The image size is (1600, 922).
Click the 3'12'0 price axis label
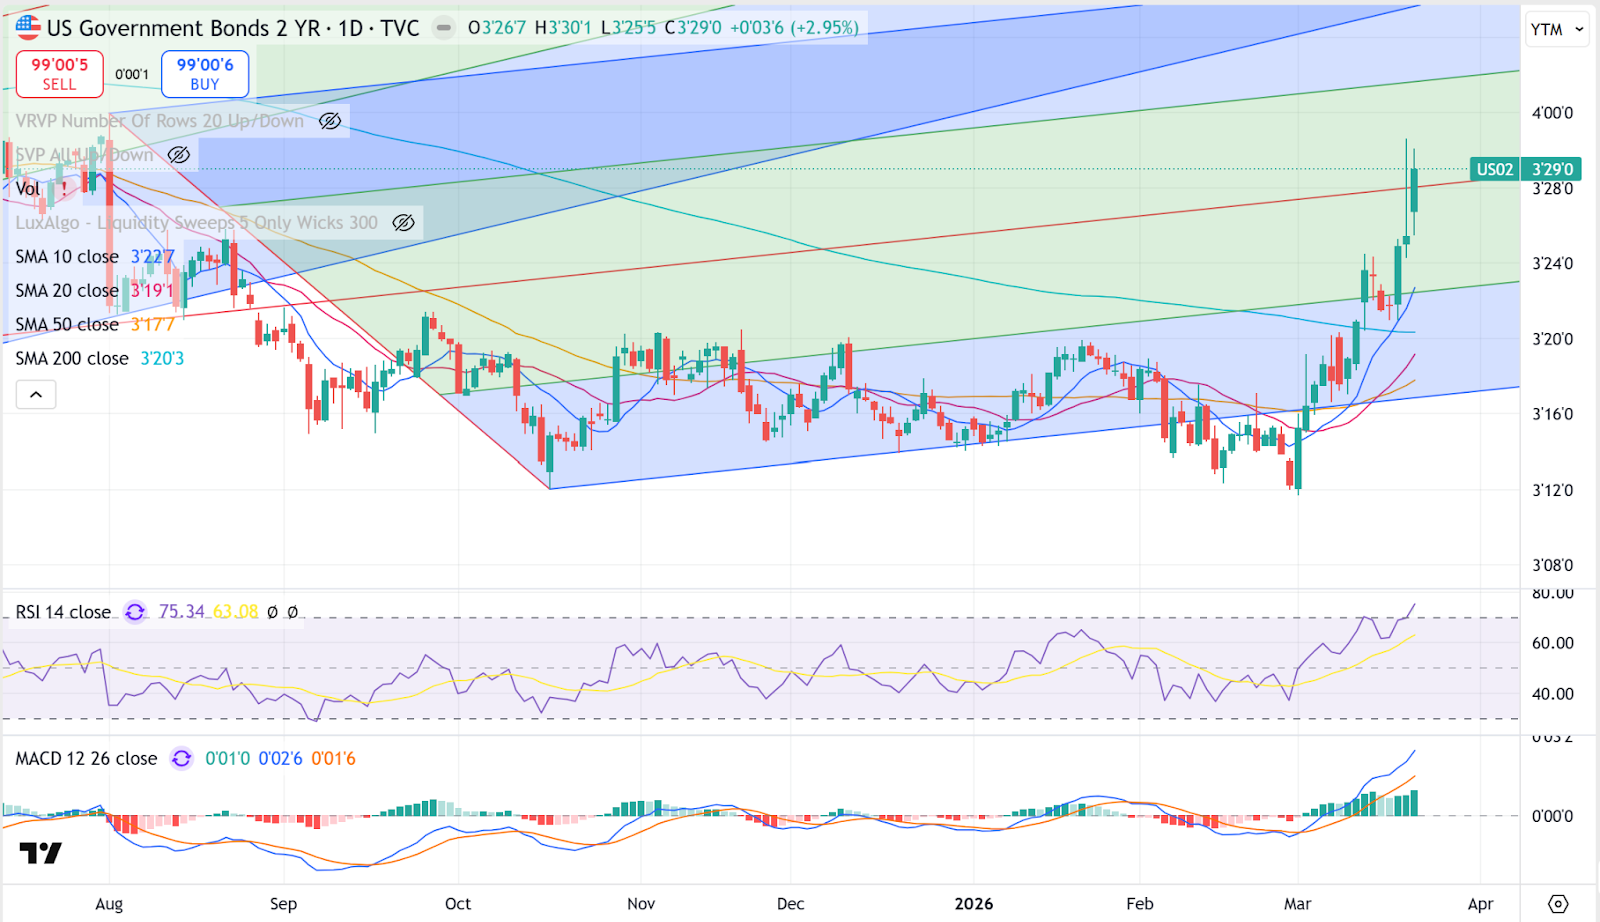click(x=1552, y=490)
